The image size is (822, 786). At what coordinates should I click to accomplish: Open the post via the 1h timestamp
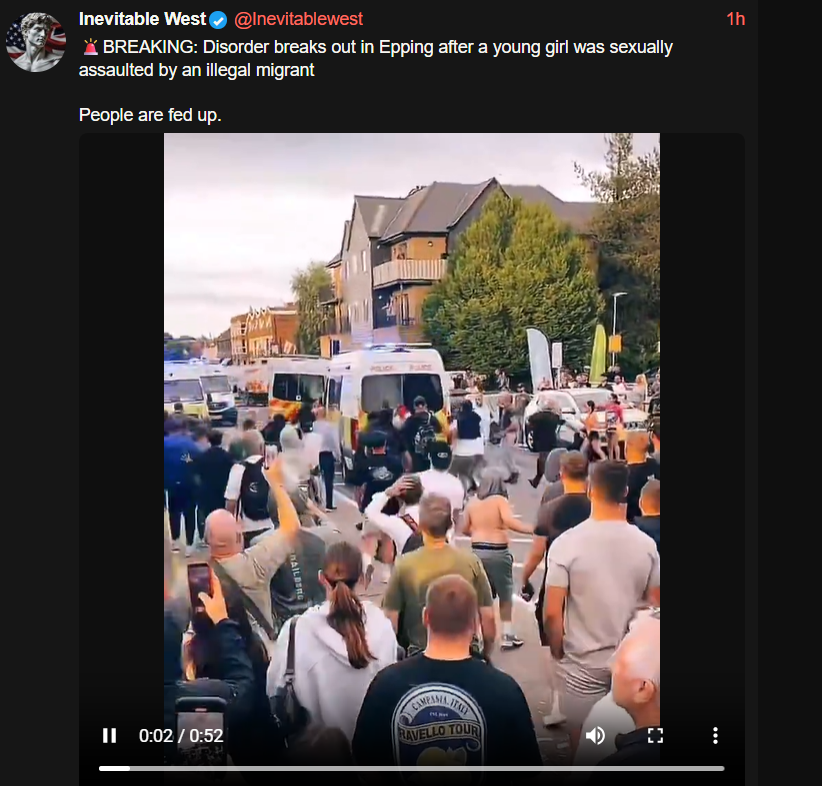(736, 19)
